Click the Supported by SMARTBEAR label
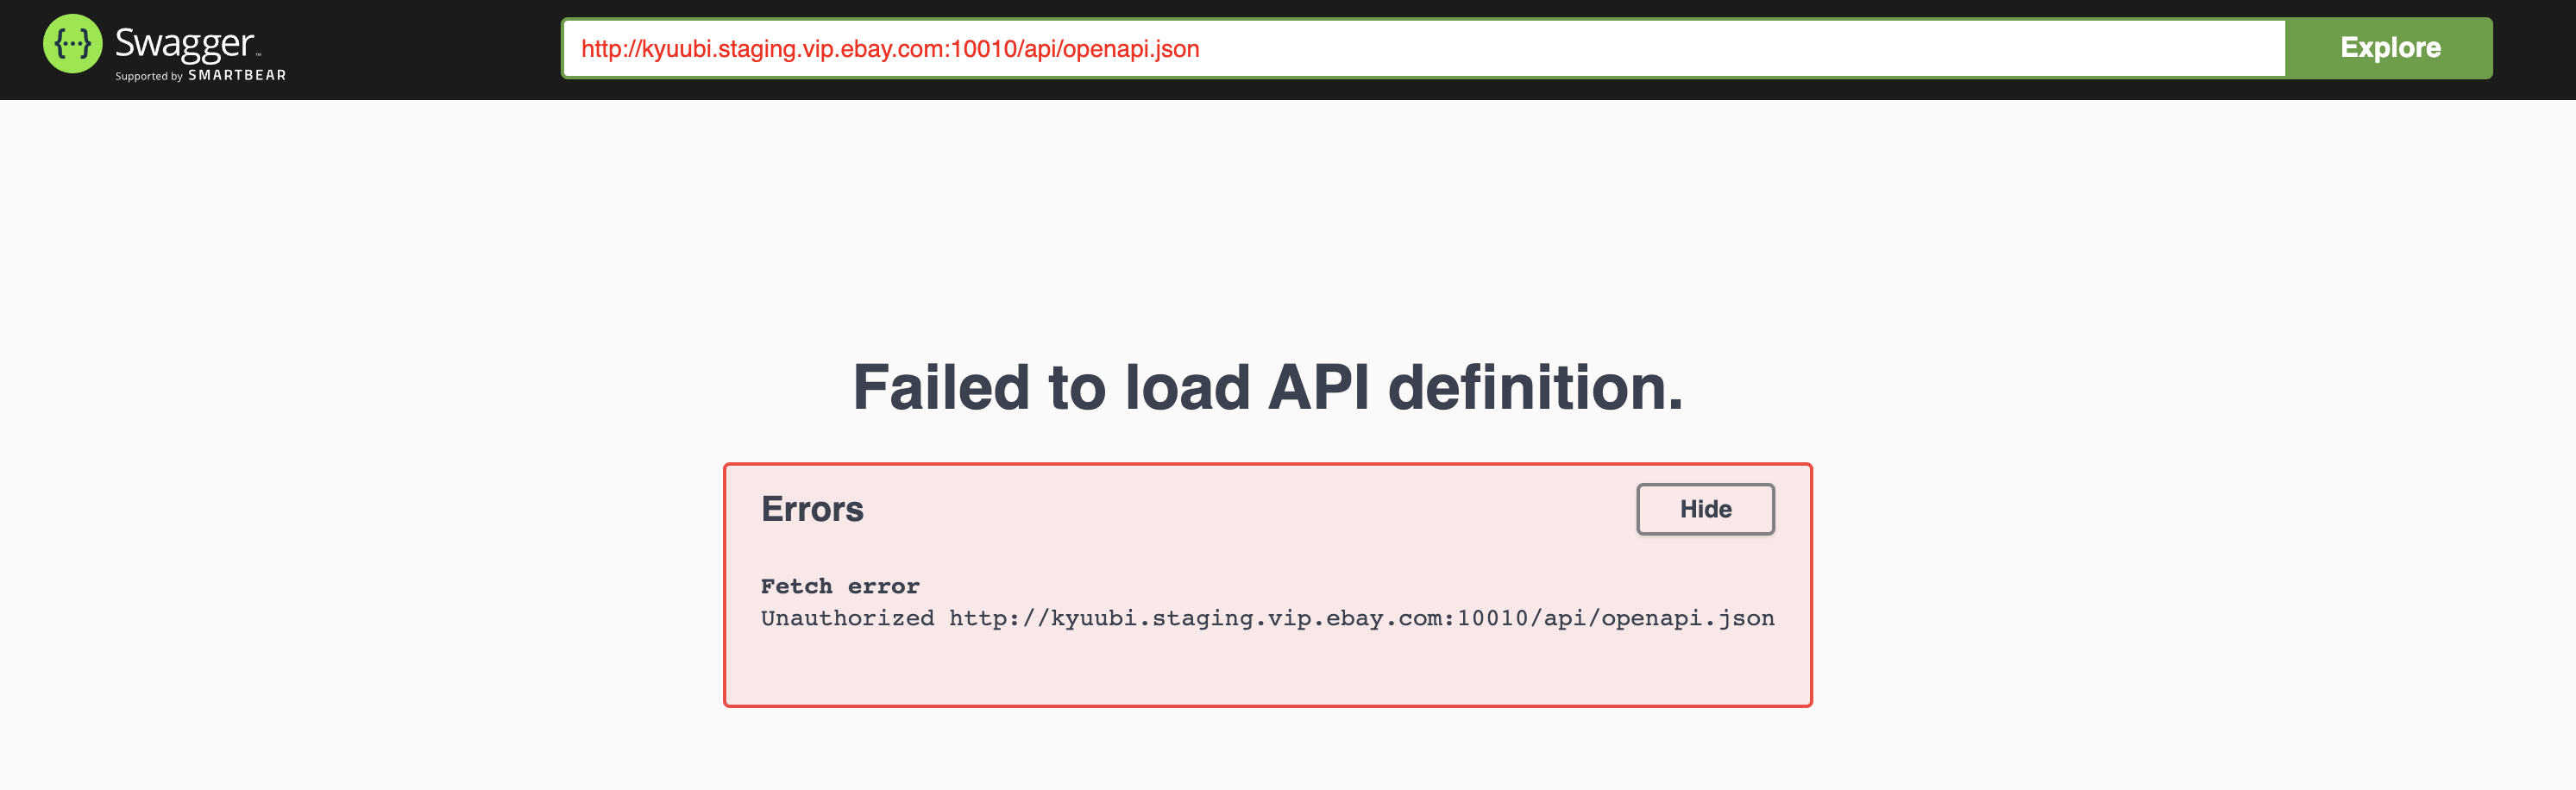Image resolution: width=2576 pixels, height=790 pixels. pyautogui.click(x=200, y=75)
